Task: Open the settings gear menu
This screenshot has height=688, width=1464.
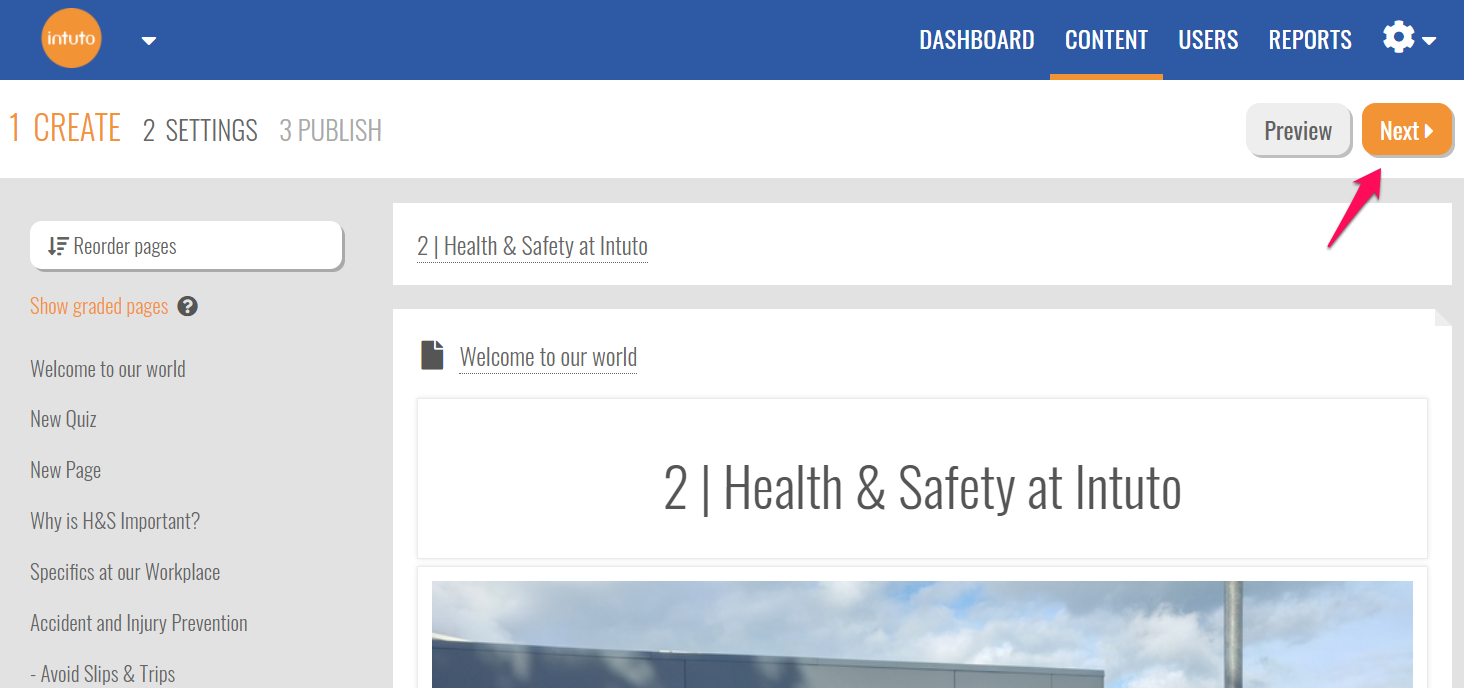Action: 1408,39
